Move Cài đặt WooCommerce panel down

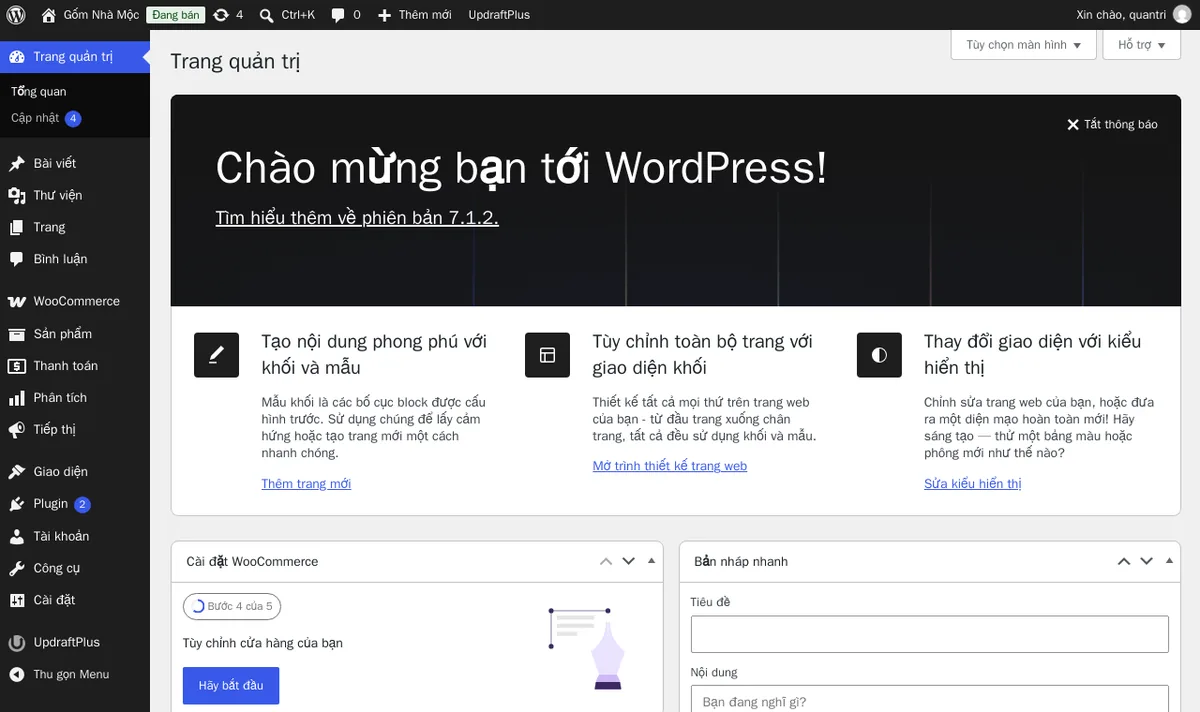point(629,562)
